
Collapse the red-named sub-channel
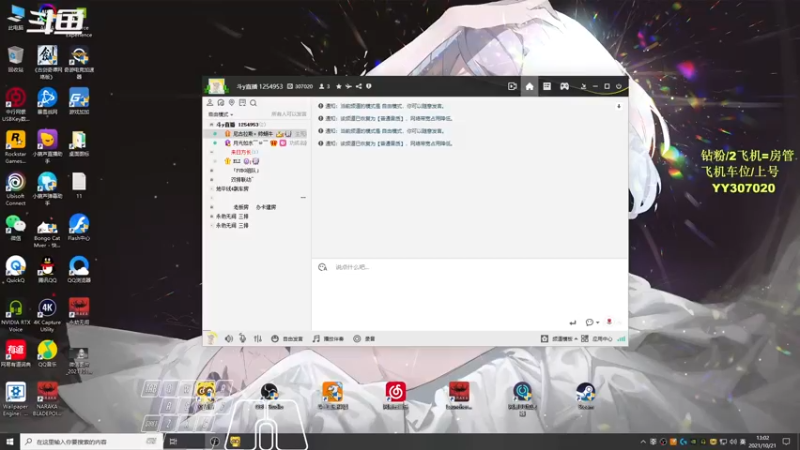tap(212, 152)
